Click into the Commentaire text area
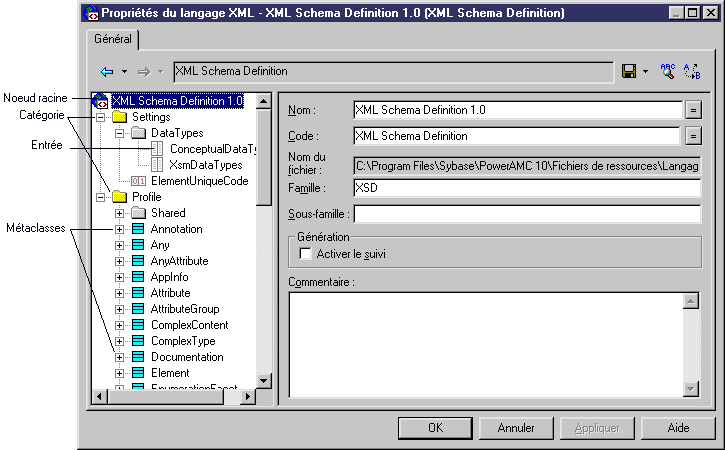Image resolution: width=725 pixels, height=450 pixels. point(485,345)
